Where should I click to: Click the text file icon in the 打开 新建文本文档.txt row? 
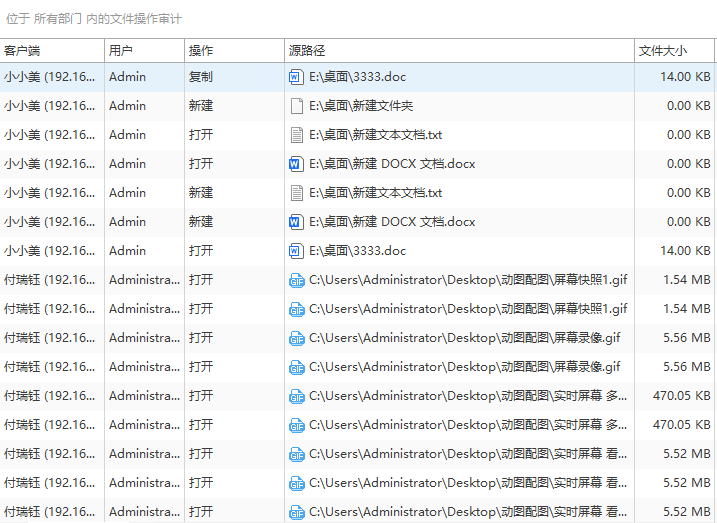[x=296, y=135]
